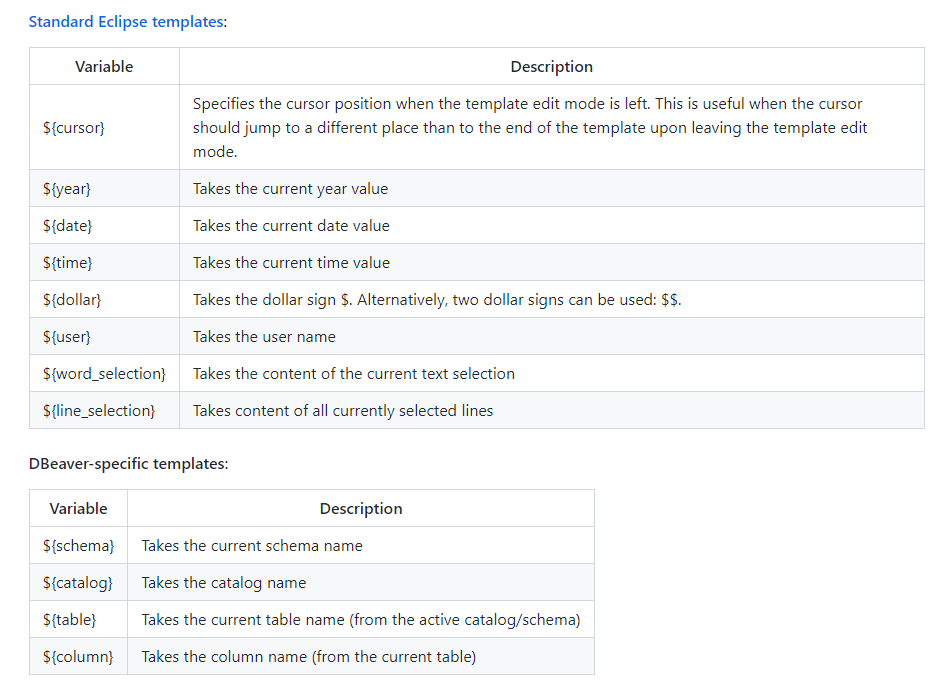Click the 'Takes the current schema name' description
This screenshot has height=695, width=940.
pos(252,546)
